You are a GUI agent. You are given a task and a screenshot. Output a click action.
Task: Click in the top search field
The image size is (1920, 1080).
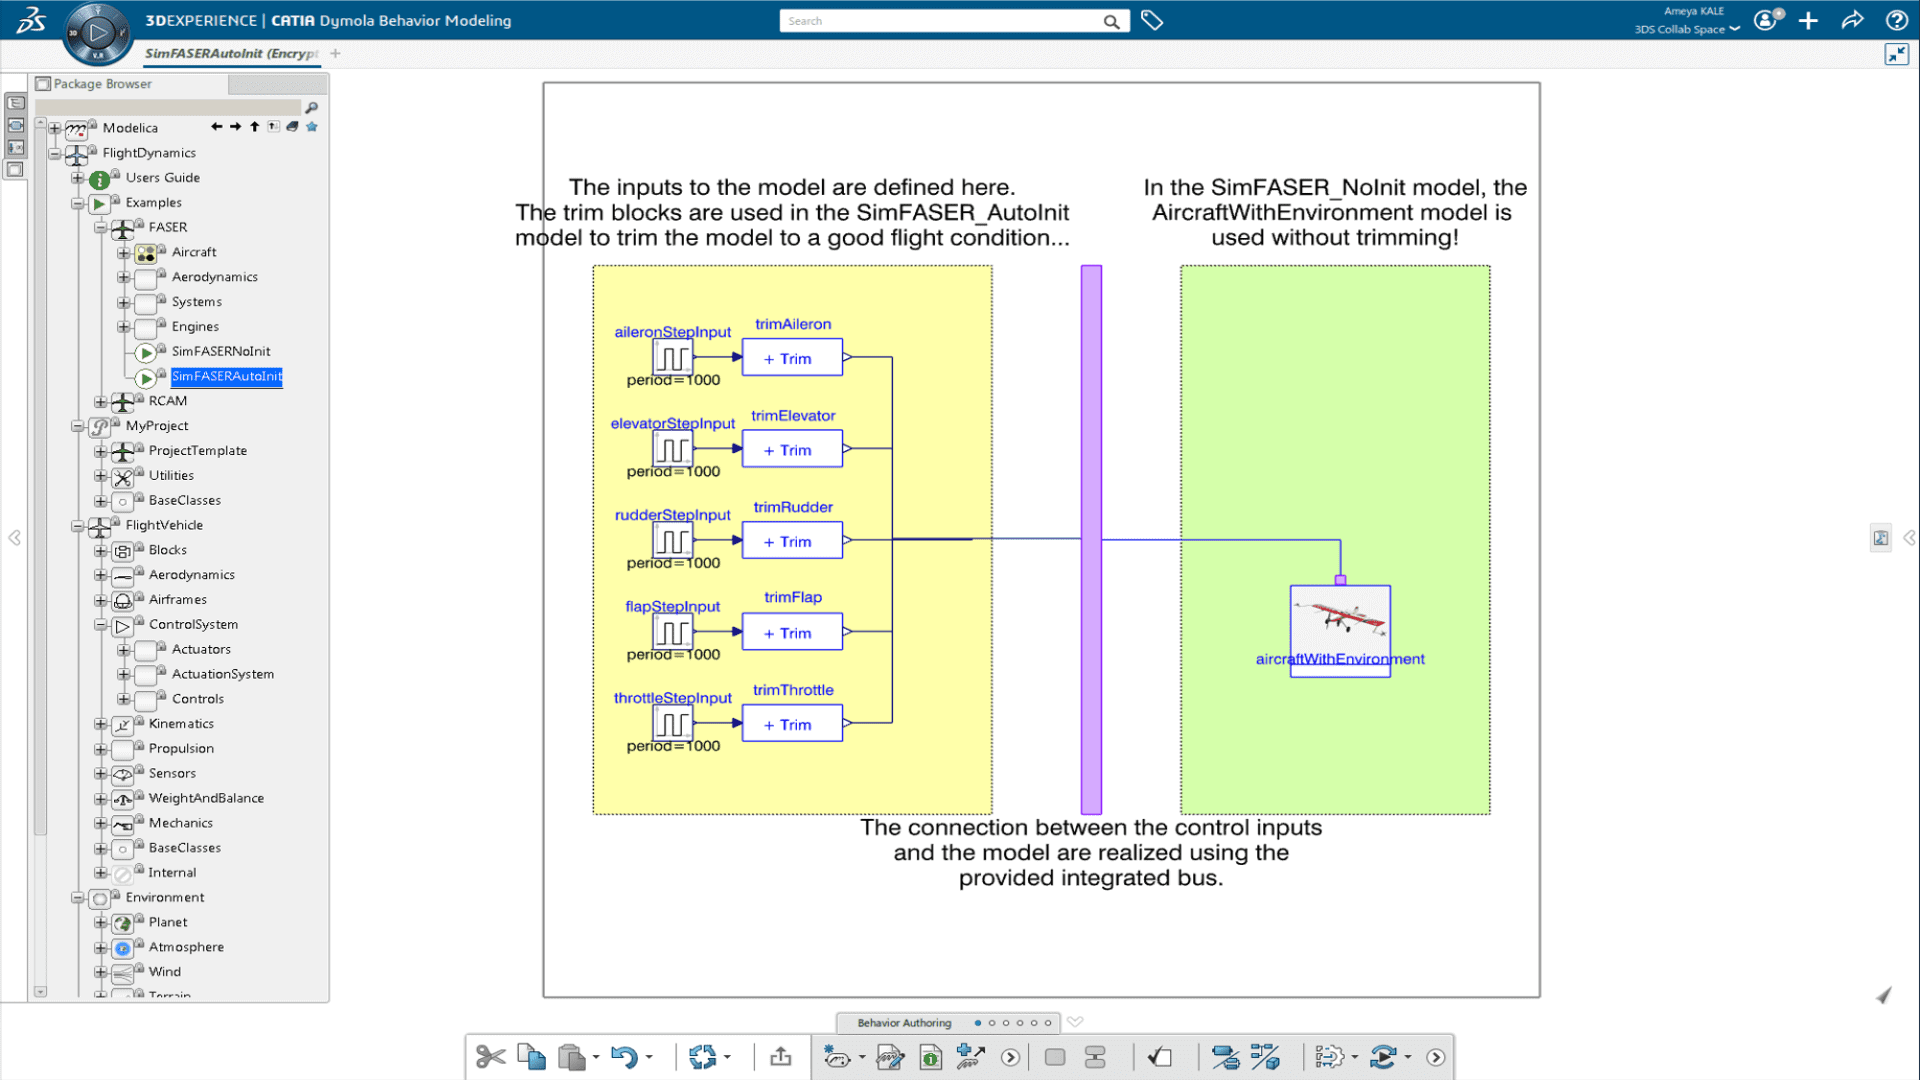pos(940,21)
